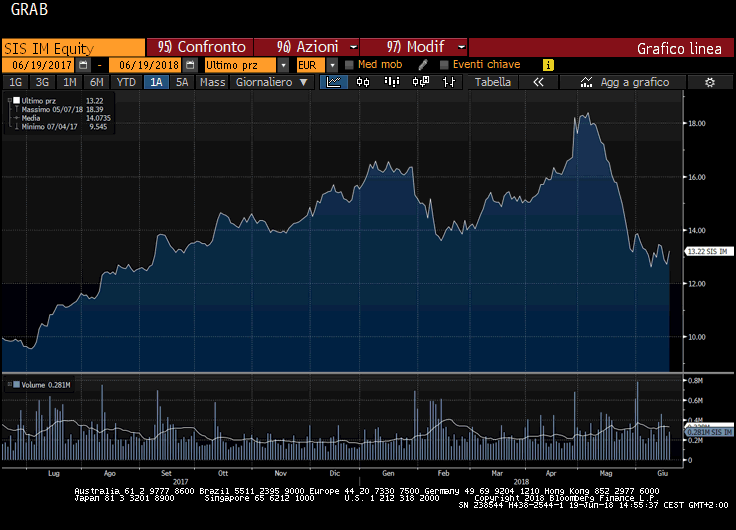Image resolution: width=736 pixels, height=530 pixels.
Task: Click the 13.22 SIS IM price label
Action: [708, 252]
